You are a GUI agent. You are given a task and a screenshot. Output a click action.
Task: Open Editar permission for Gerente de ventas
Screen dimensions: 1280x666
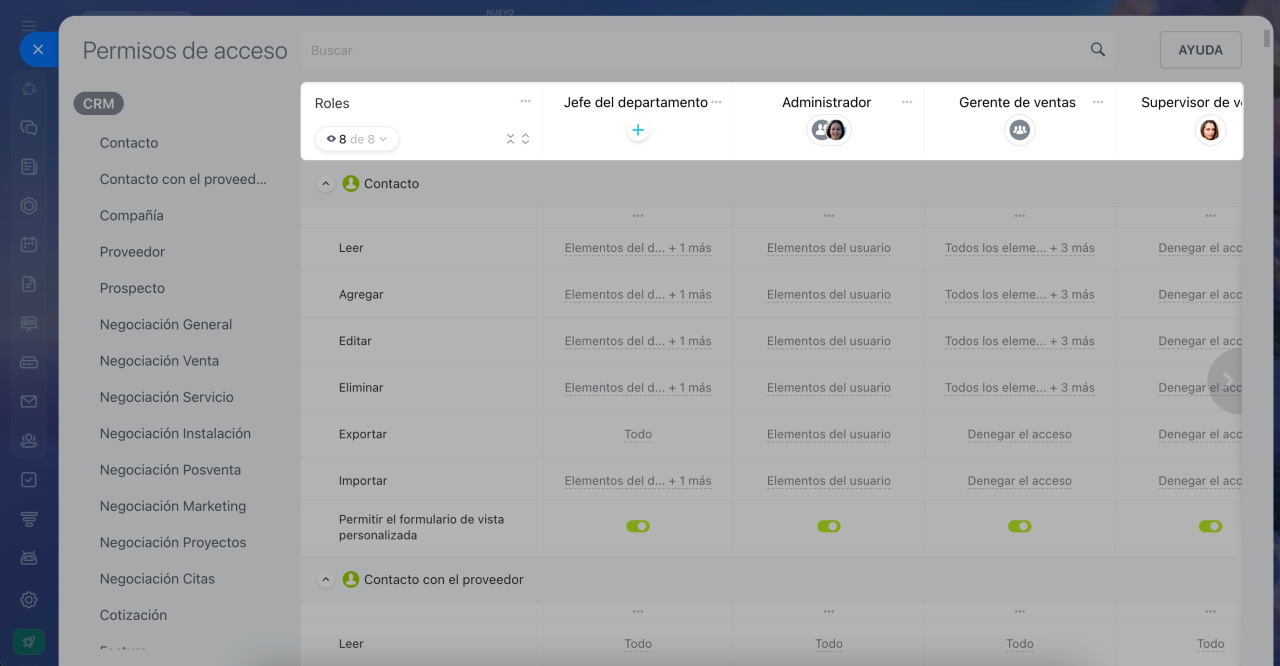tap(1019, 341)
